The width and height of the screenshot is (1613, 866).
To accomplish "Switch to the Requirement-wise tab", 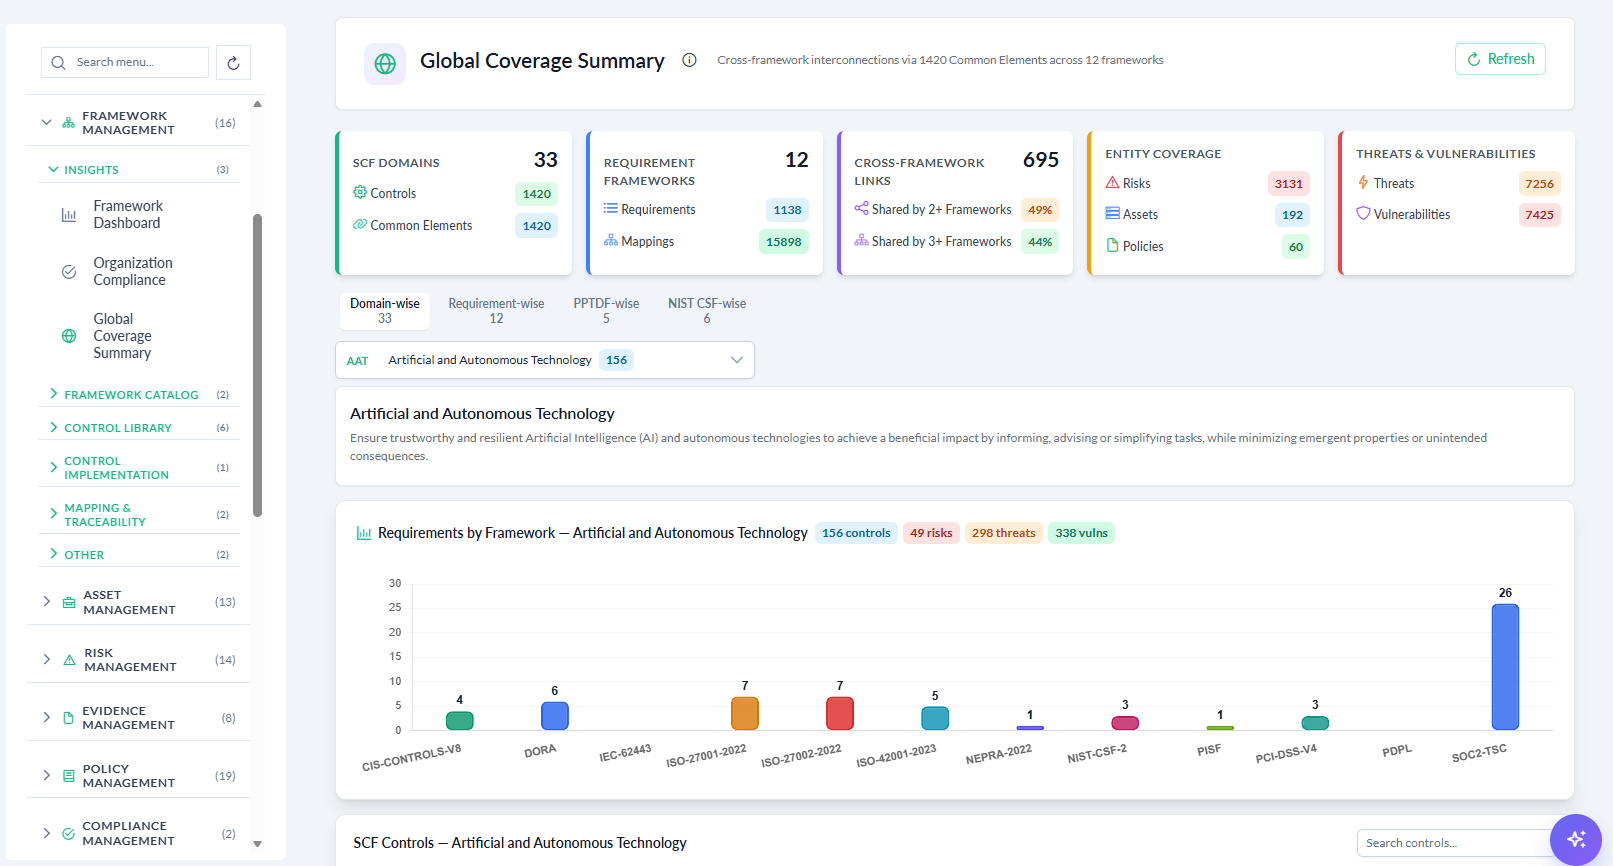I will (496, 311).
